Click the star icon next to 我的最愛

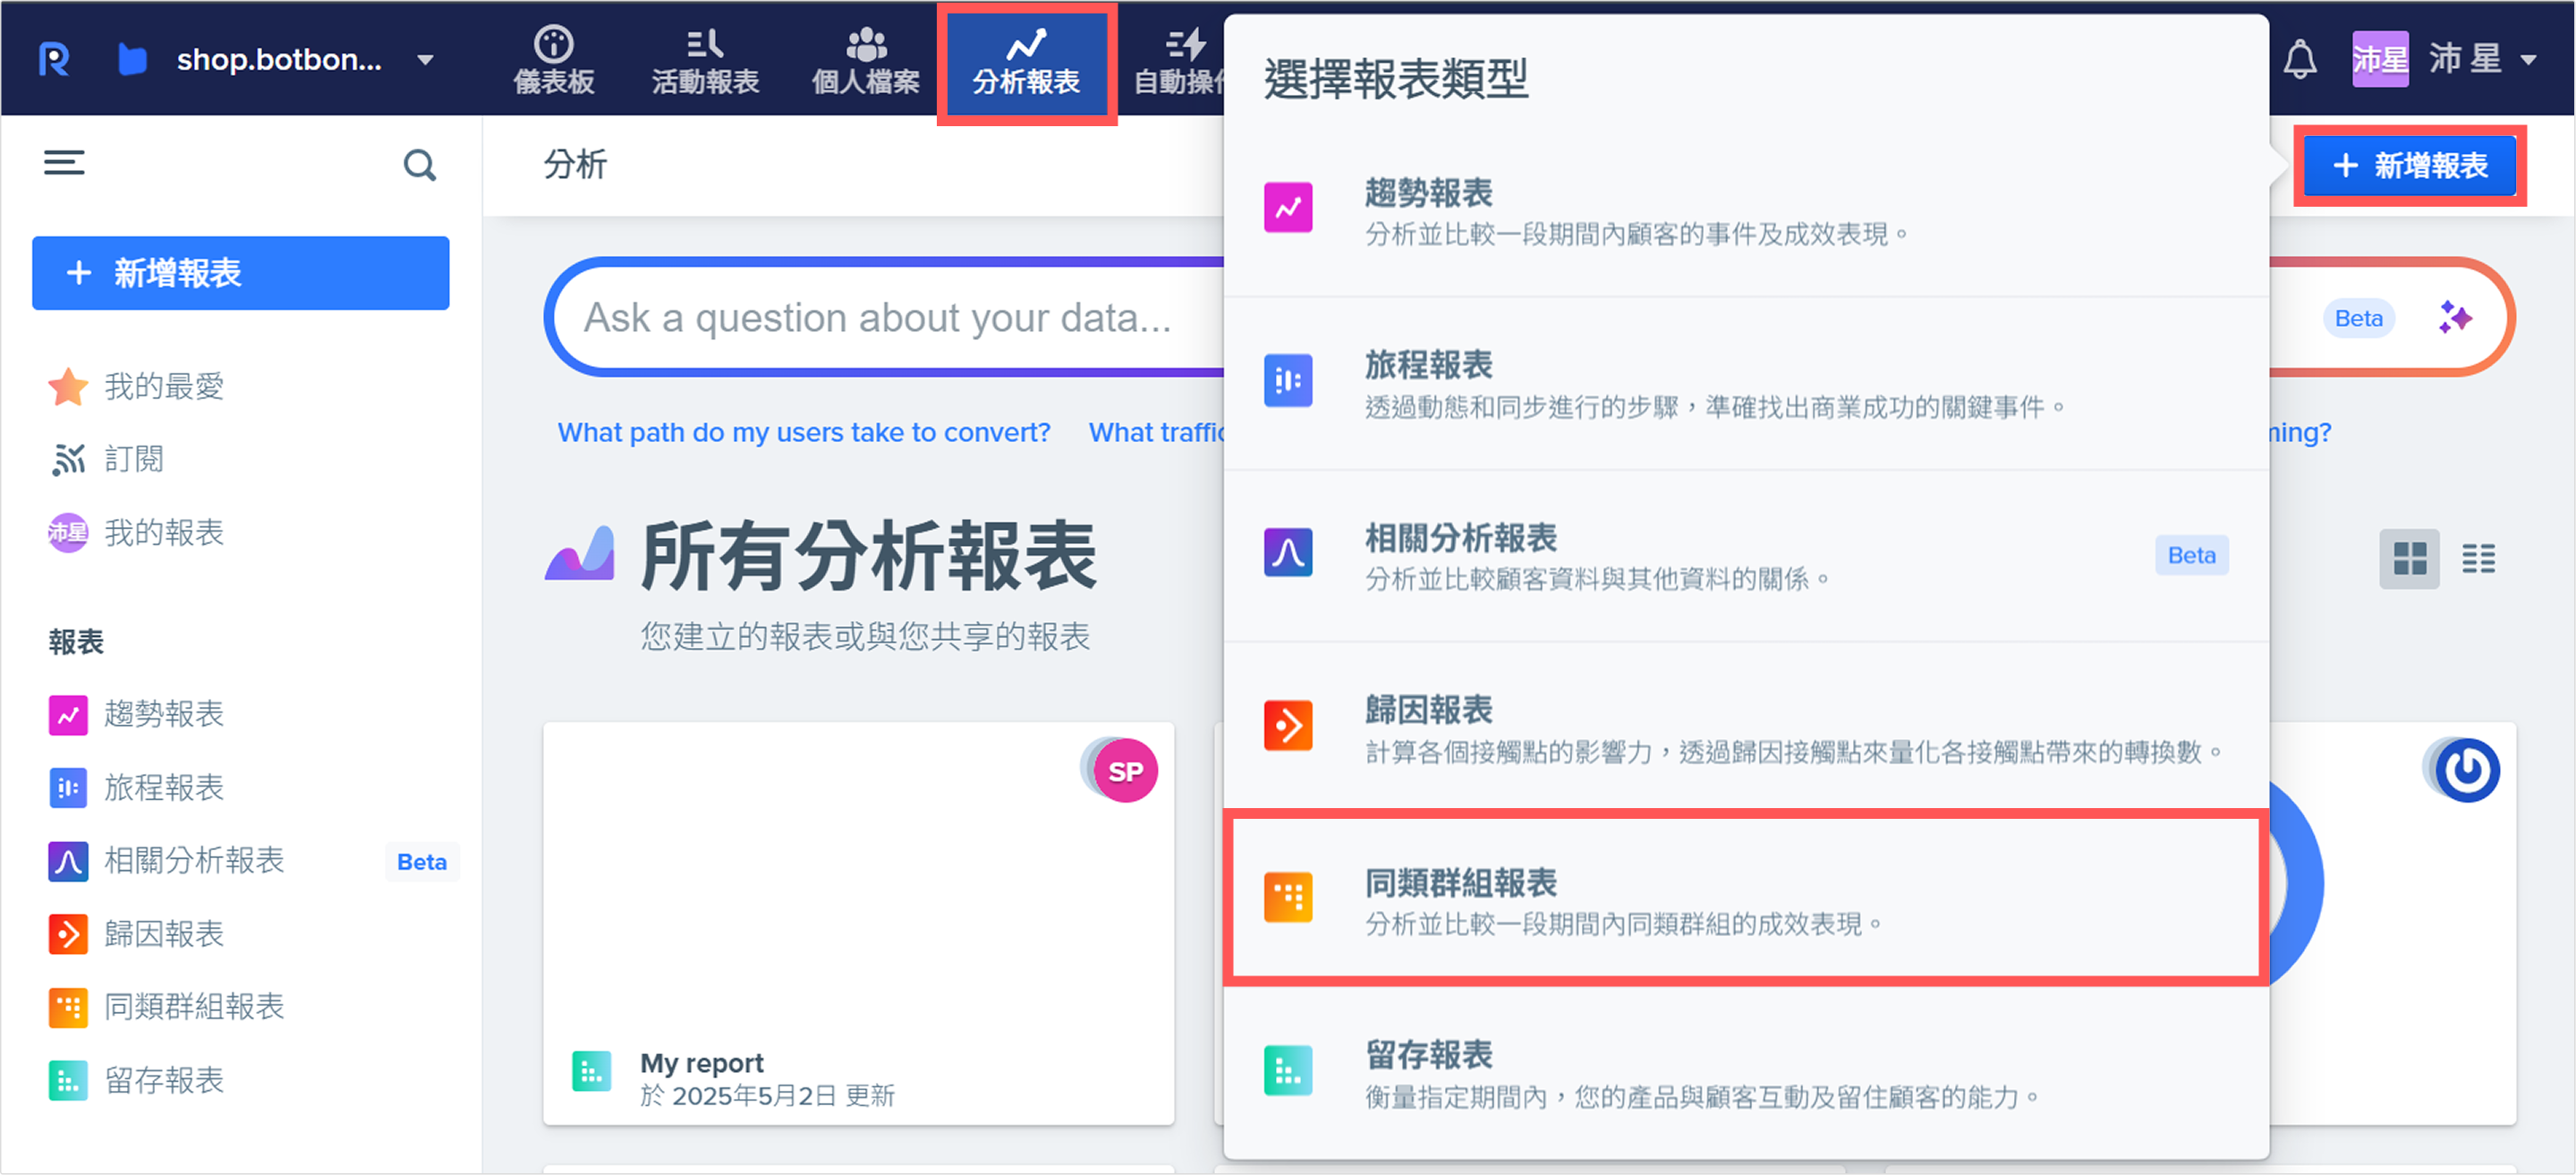[68, 387]
